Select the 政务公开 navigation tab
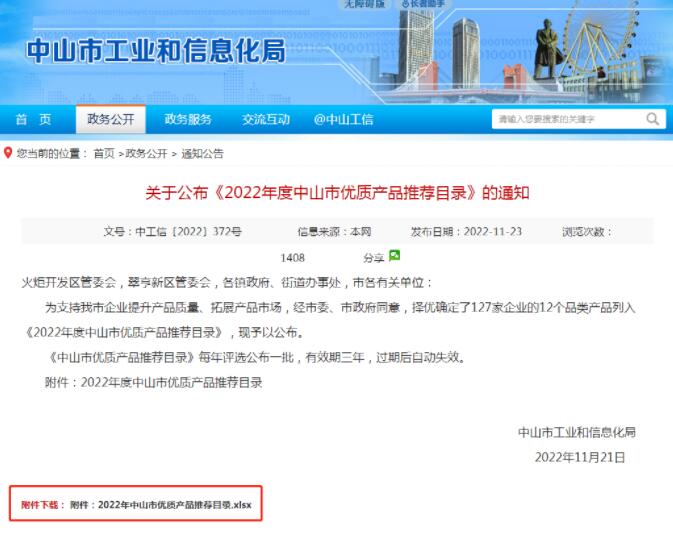 coord(110,120)
